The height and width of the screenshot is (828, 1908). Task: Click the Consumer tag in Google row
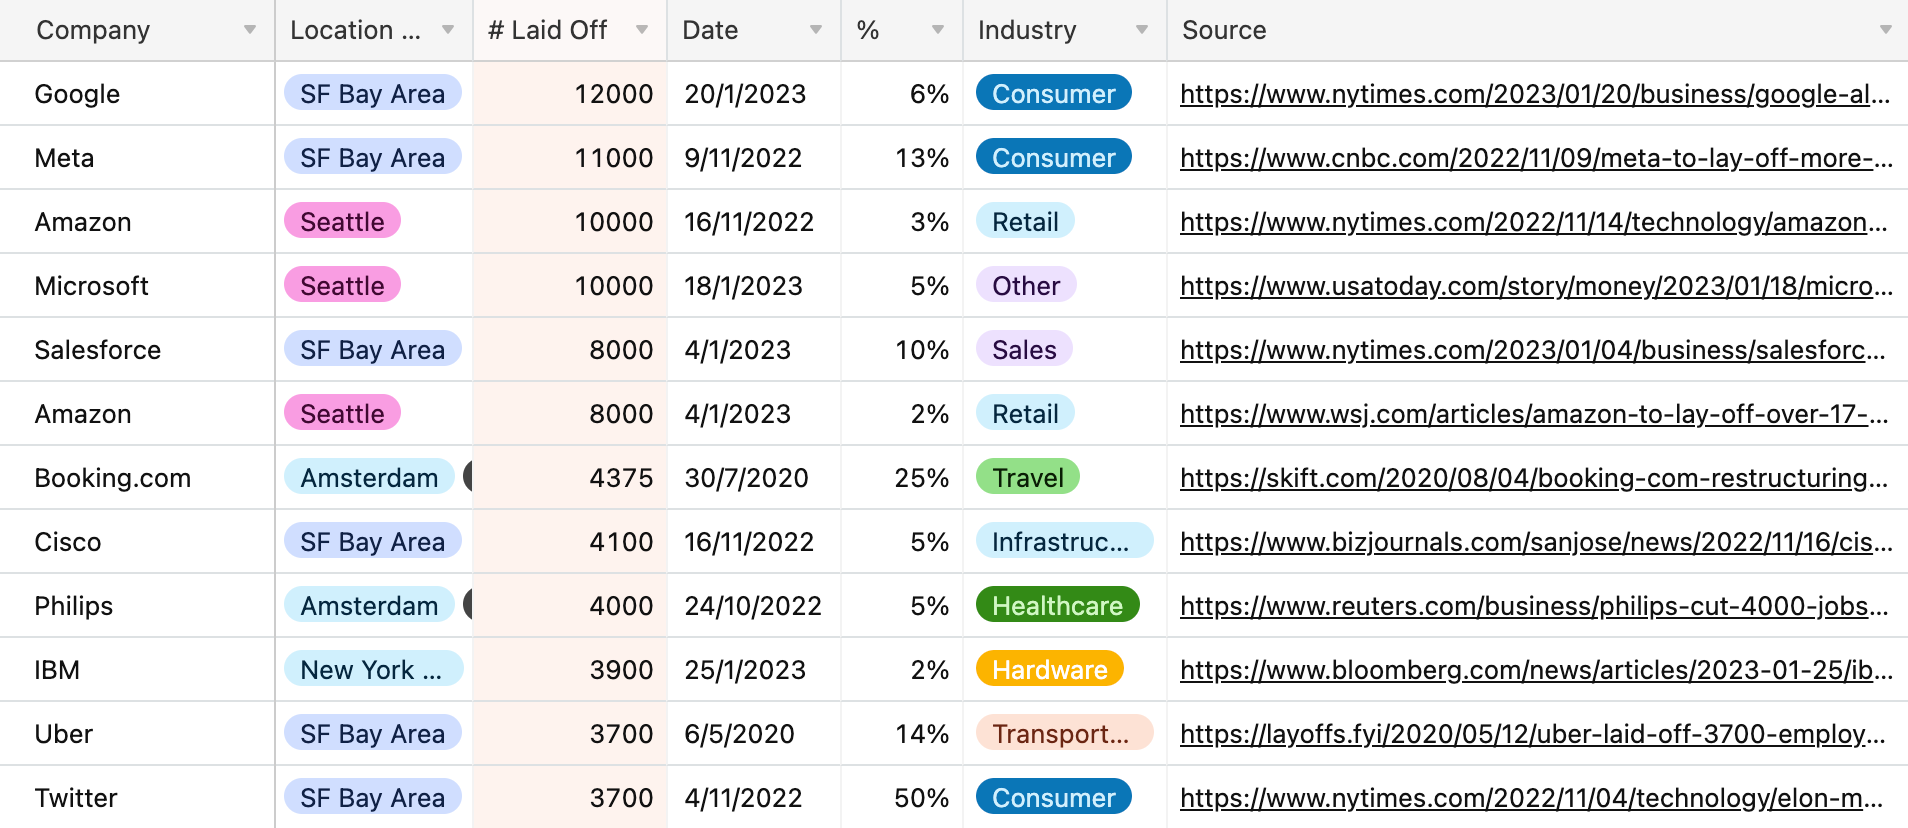point(1054,93)
